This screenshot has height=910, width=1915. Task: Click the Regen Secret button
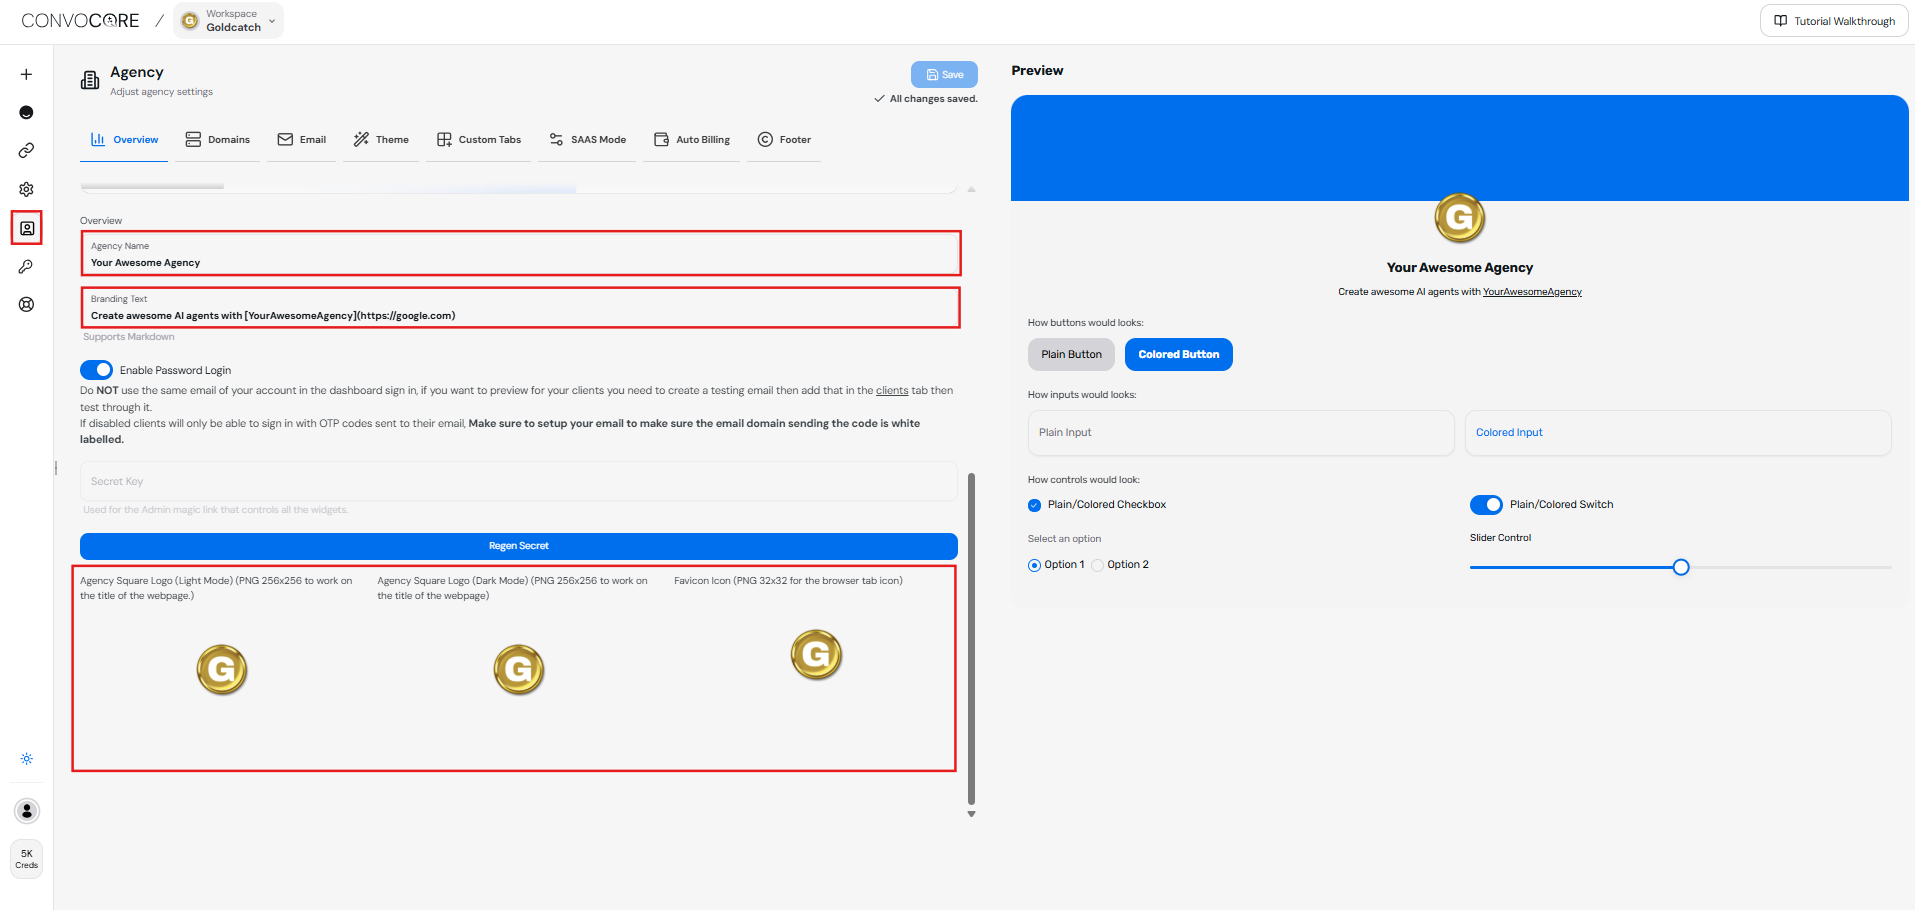click(519, 545)
